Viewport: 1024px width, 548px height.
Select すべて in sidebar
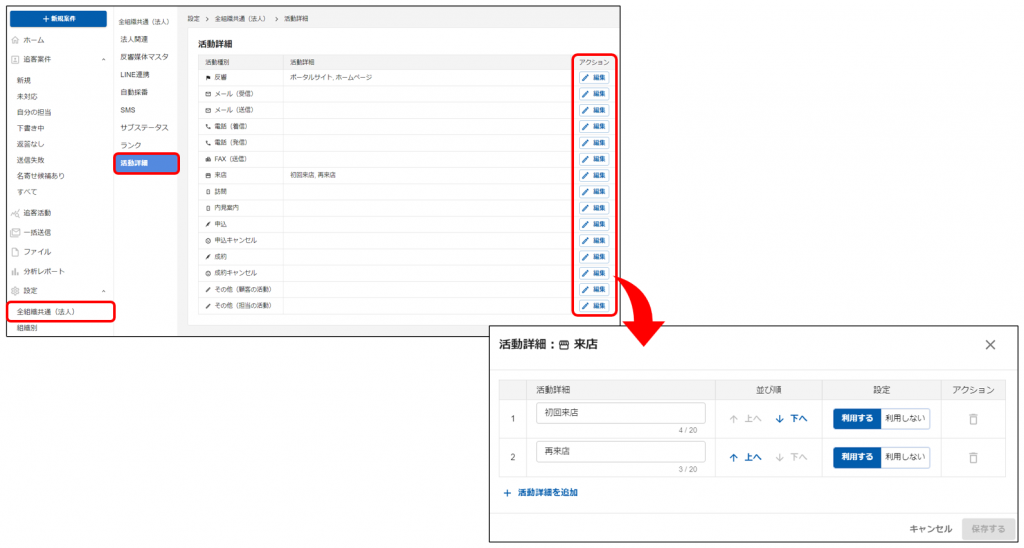coord(27,192)
